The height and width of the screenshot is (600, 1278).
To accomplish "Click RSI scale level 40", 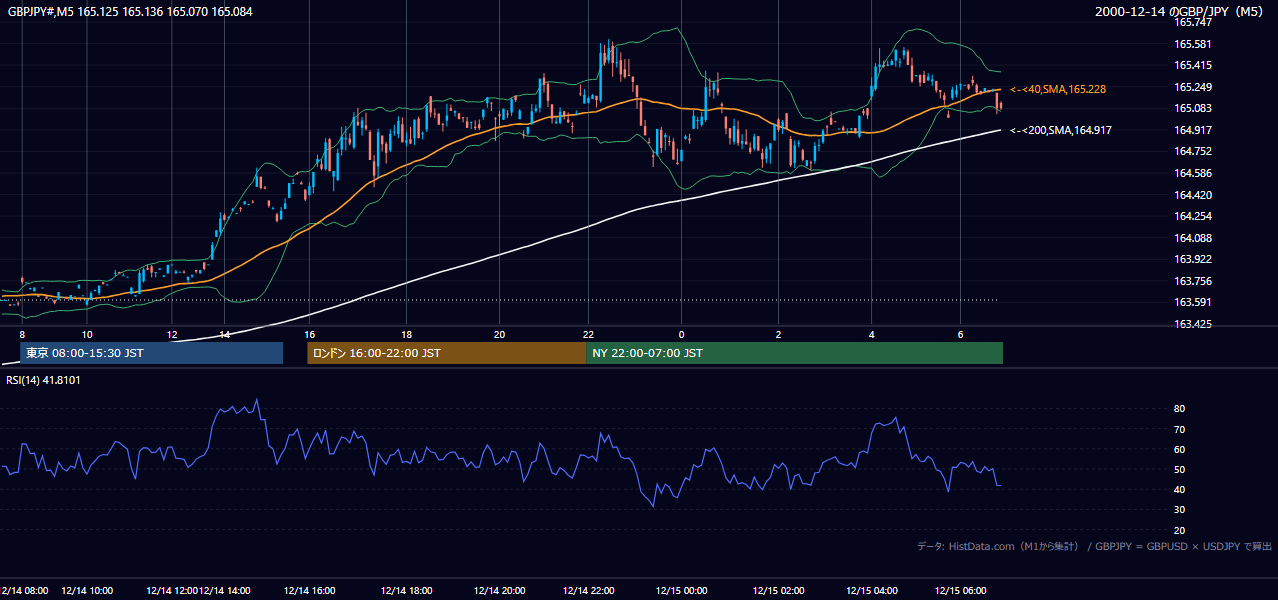I will tap(1179, 489).
